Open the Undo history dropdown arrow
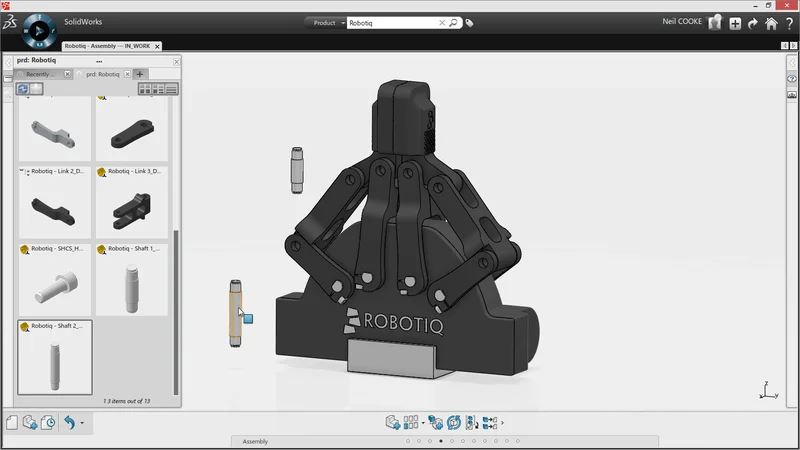800x450 pixels. point(82,423)
